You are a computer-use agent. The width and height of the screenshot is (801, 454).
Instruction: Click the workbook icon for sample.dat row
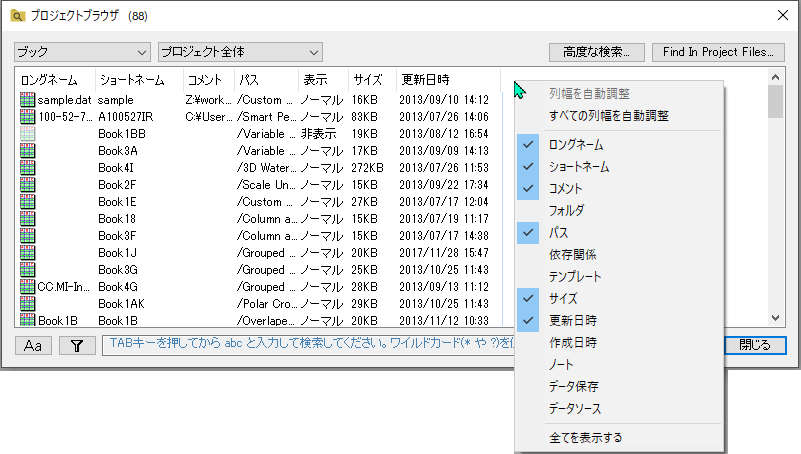click(x=28, y=100)
